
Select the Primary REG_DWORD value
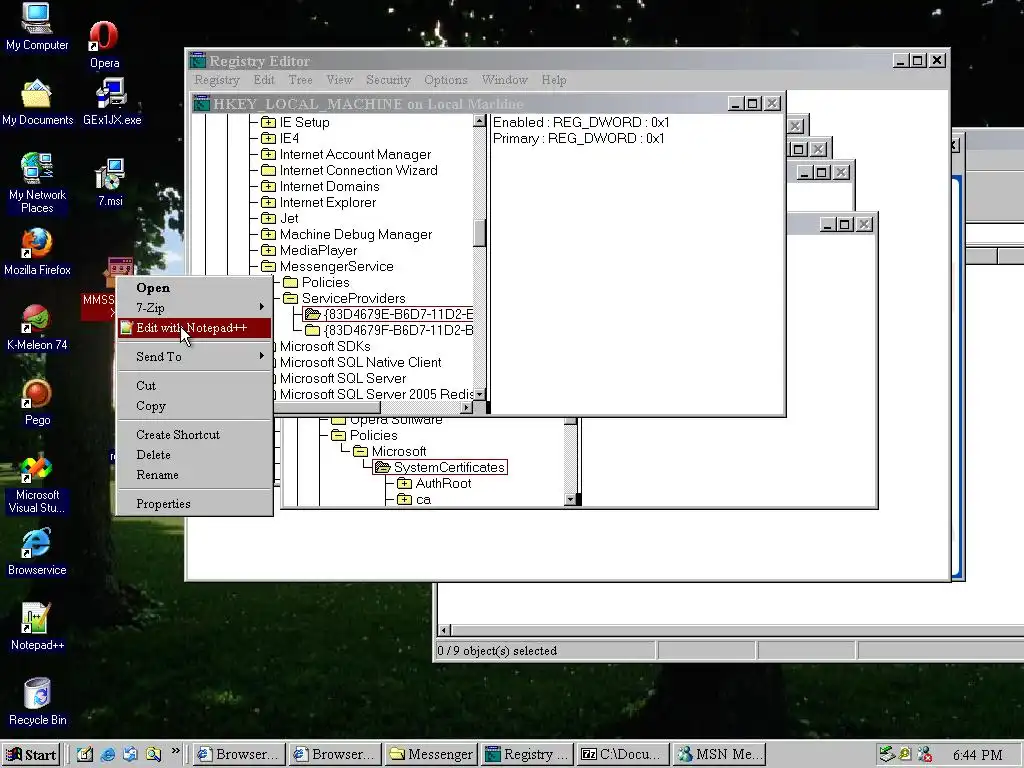[578, 138]
